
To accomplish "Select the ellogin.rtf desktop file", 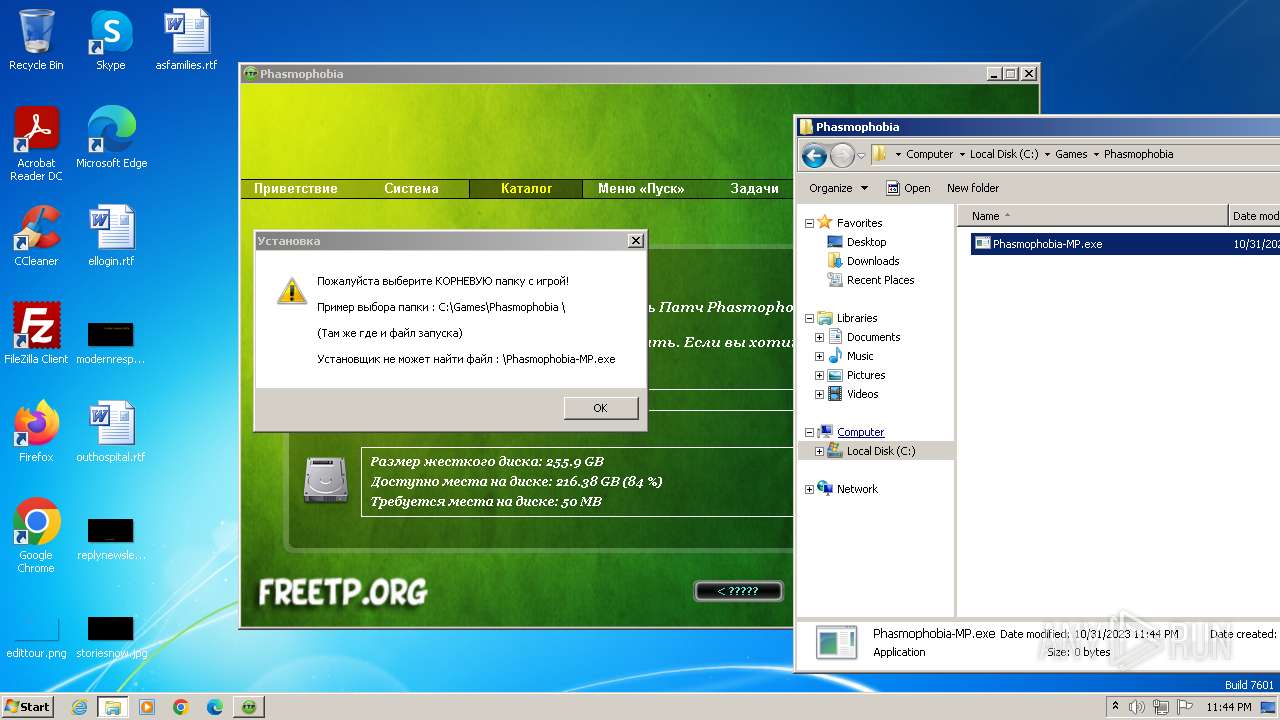I will pos(111,236).
